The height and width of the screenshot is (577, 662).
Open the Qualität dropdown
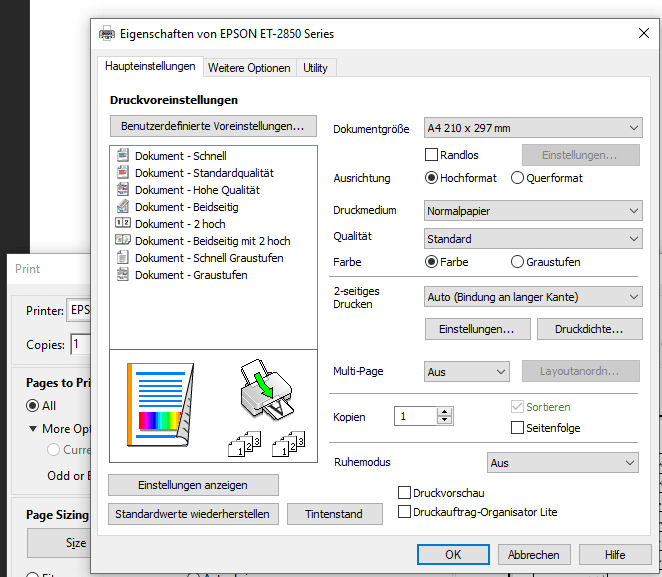coord(533,238)
